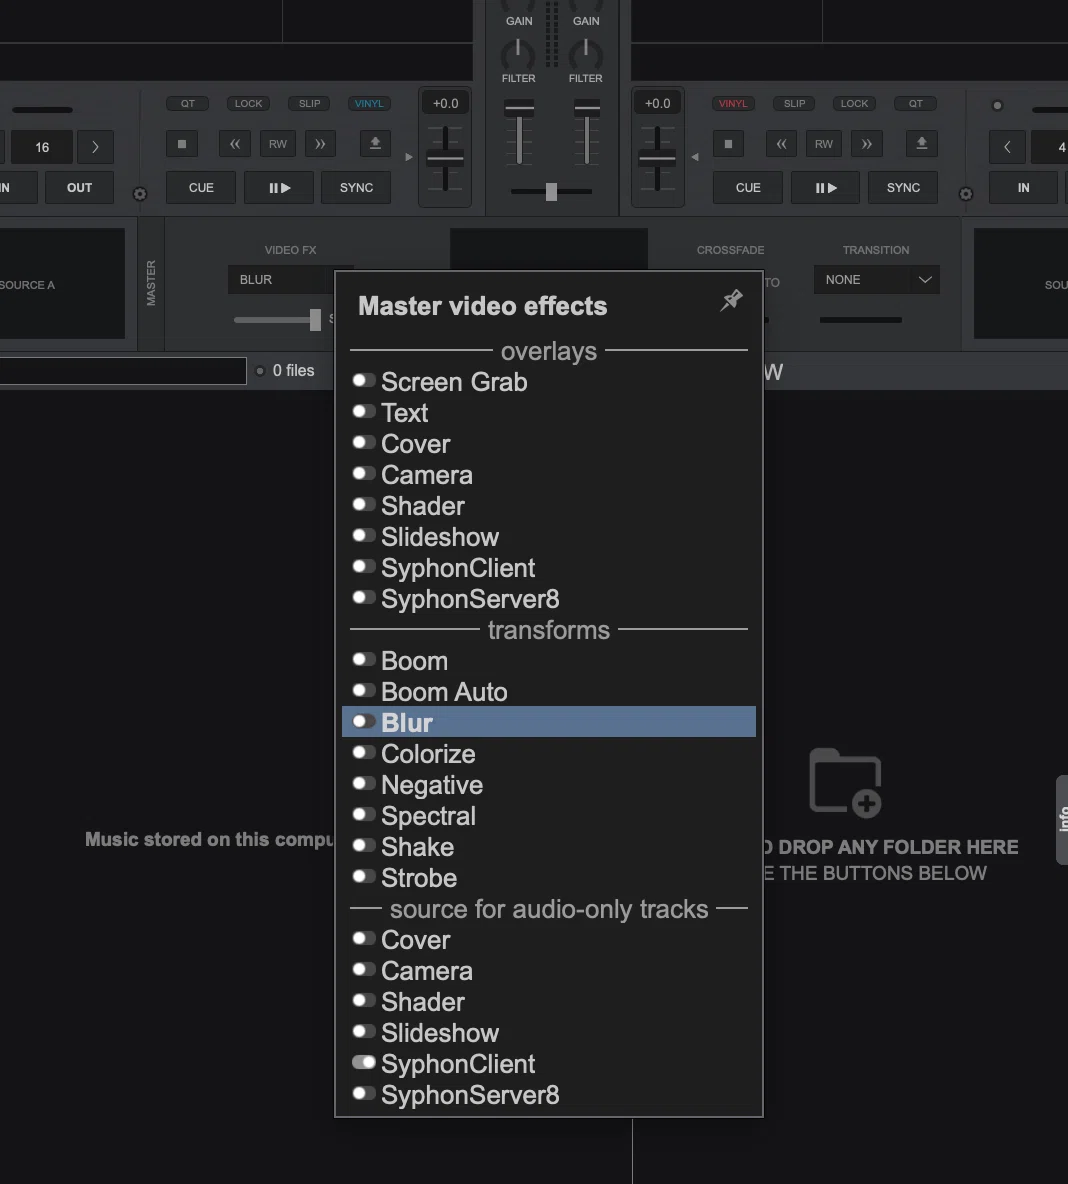1068x1184 pixels.
Task: Seek backward on the right deck
Action: point(782,143)
